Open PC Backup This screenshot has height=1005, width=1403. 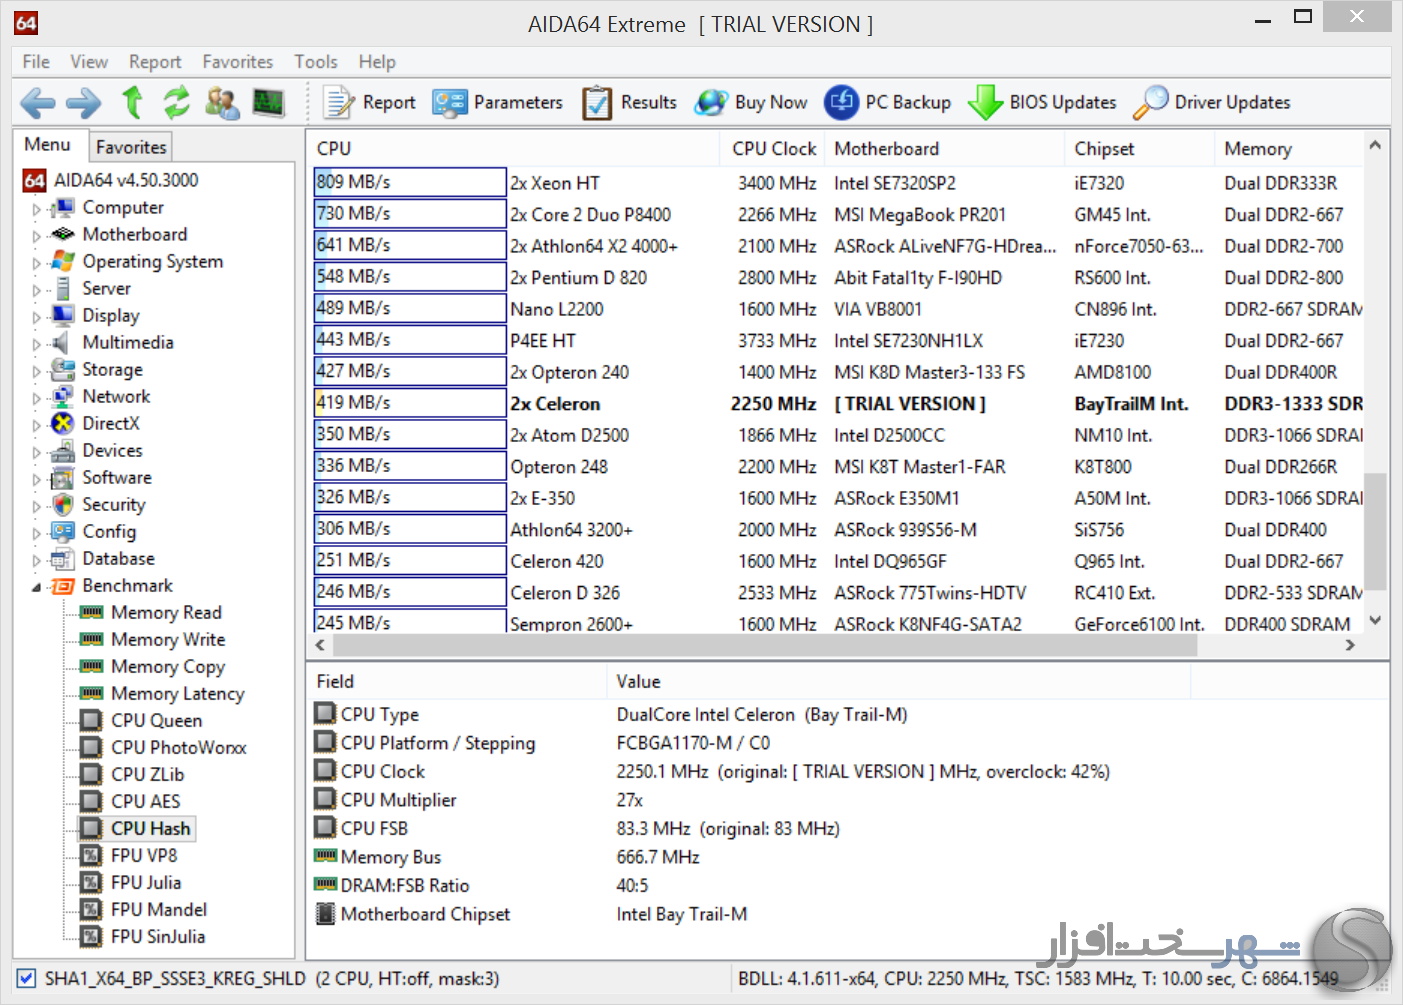(887, 102)
